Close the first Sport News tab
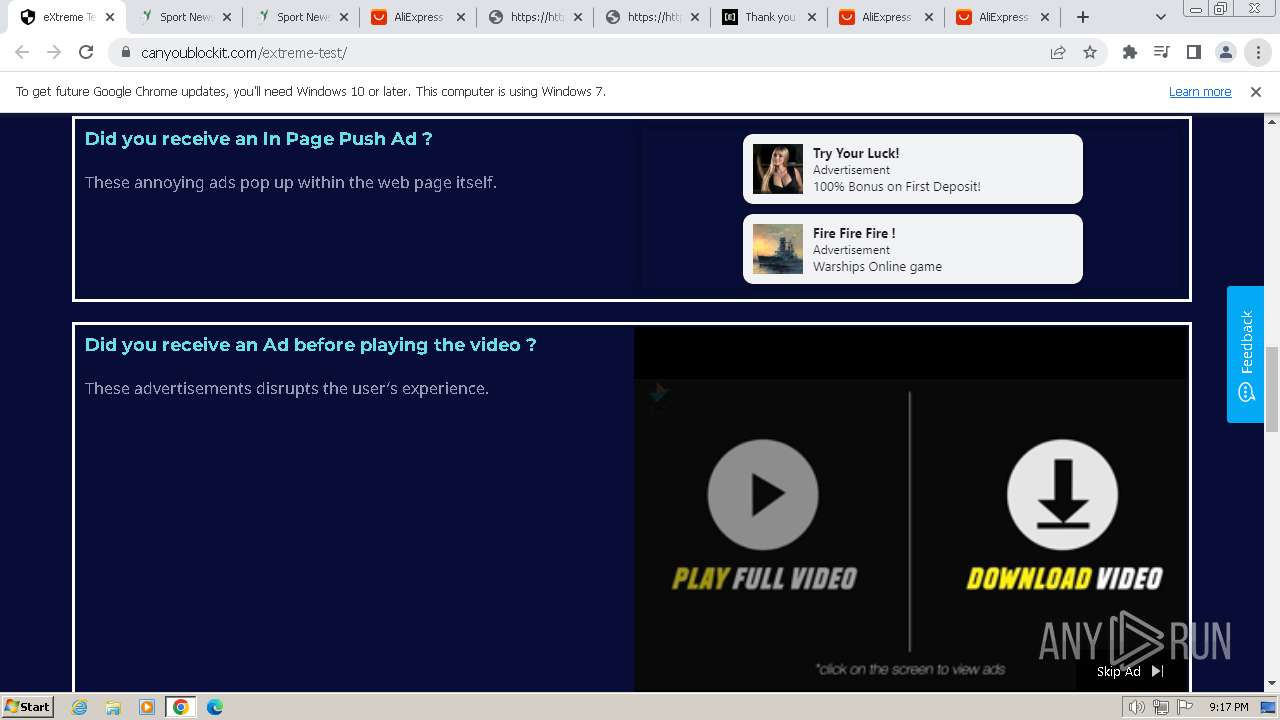This screenshot has width=1280, height=720. [x=227, y=17]
